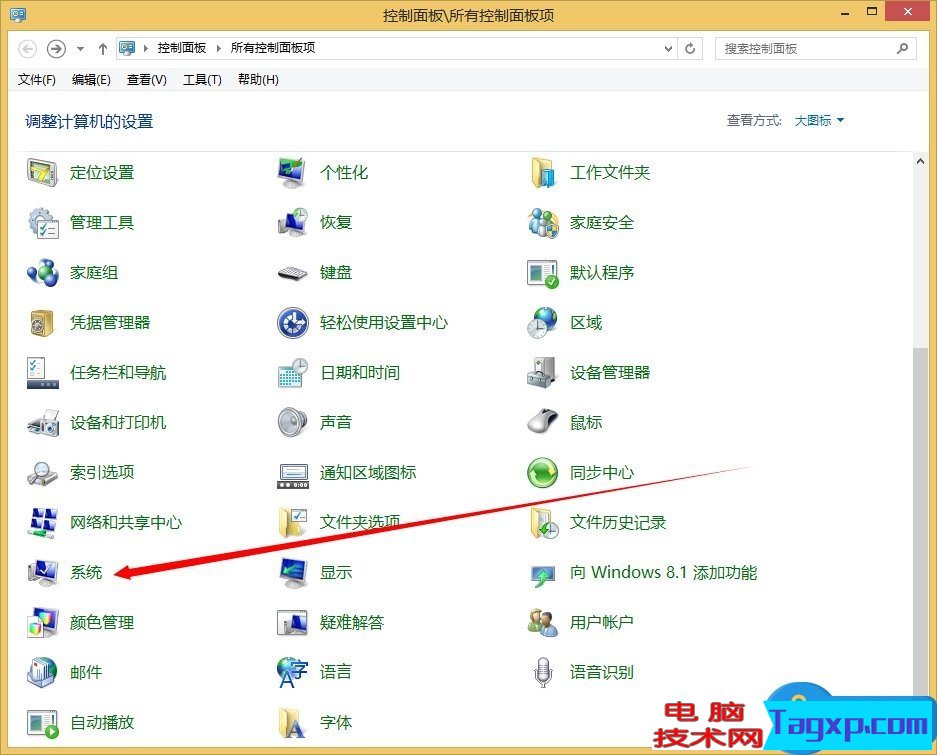Click the 设备管理器 label
The height and width of the screenshot is (755, 937).
(610, 373)
